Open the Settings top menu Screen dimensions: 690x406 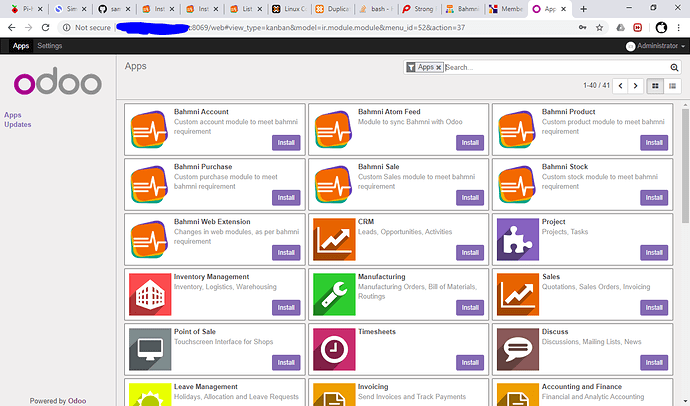50,46
